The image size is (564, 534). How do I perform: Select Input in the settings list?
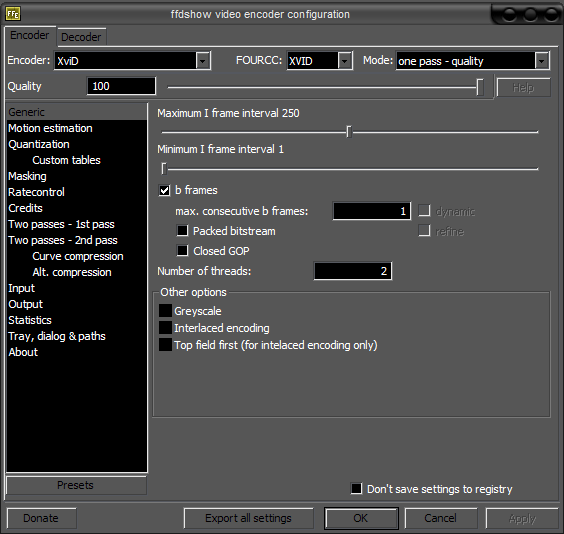pos(77,288)
